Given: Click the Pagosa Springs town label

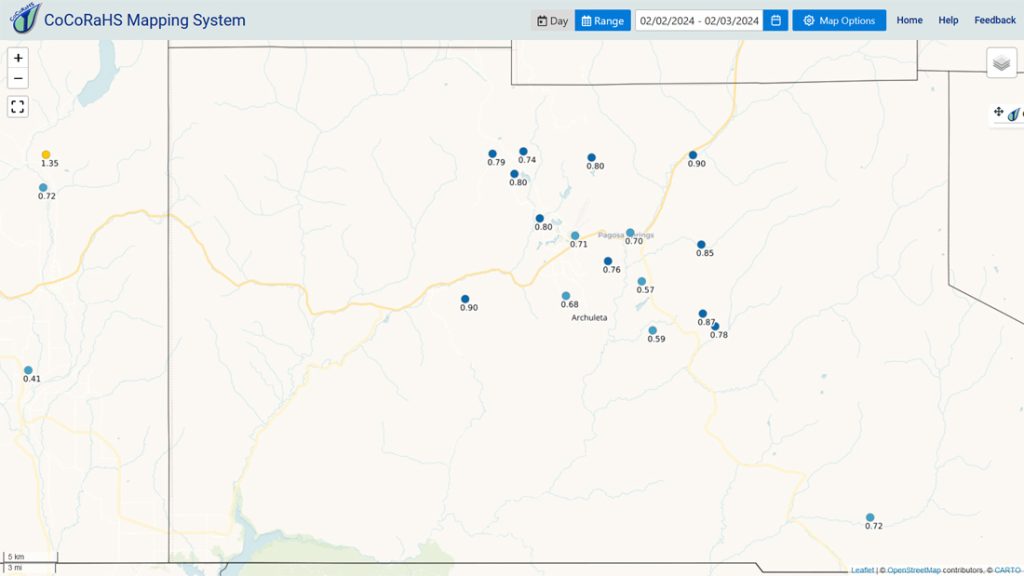Looking at the screenshot, I should [626, 235].
